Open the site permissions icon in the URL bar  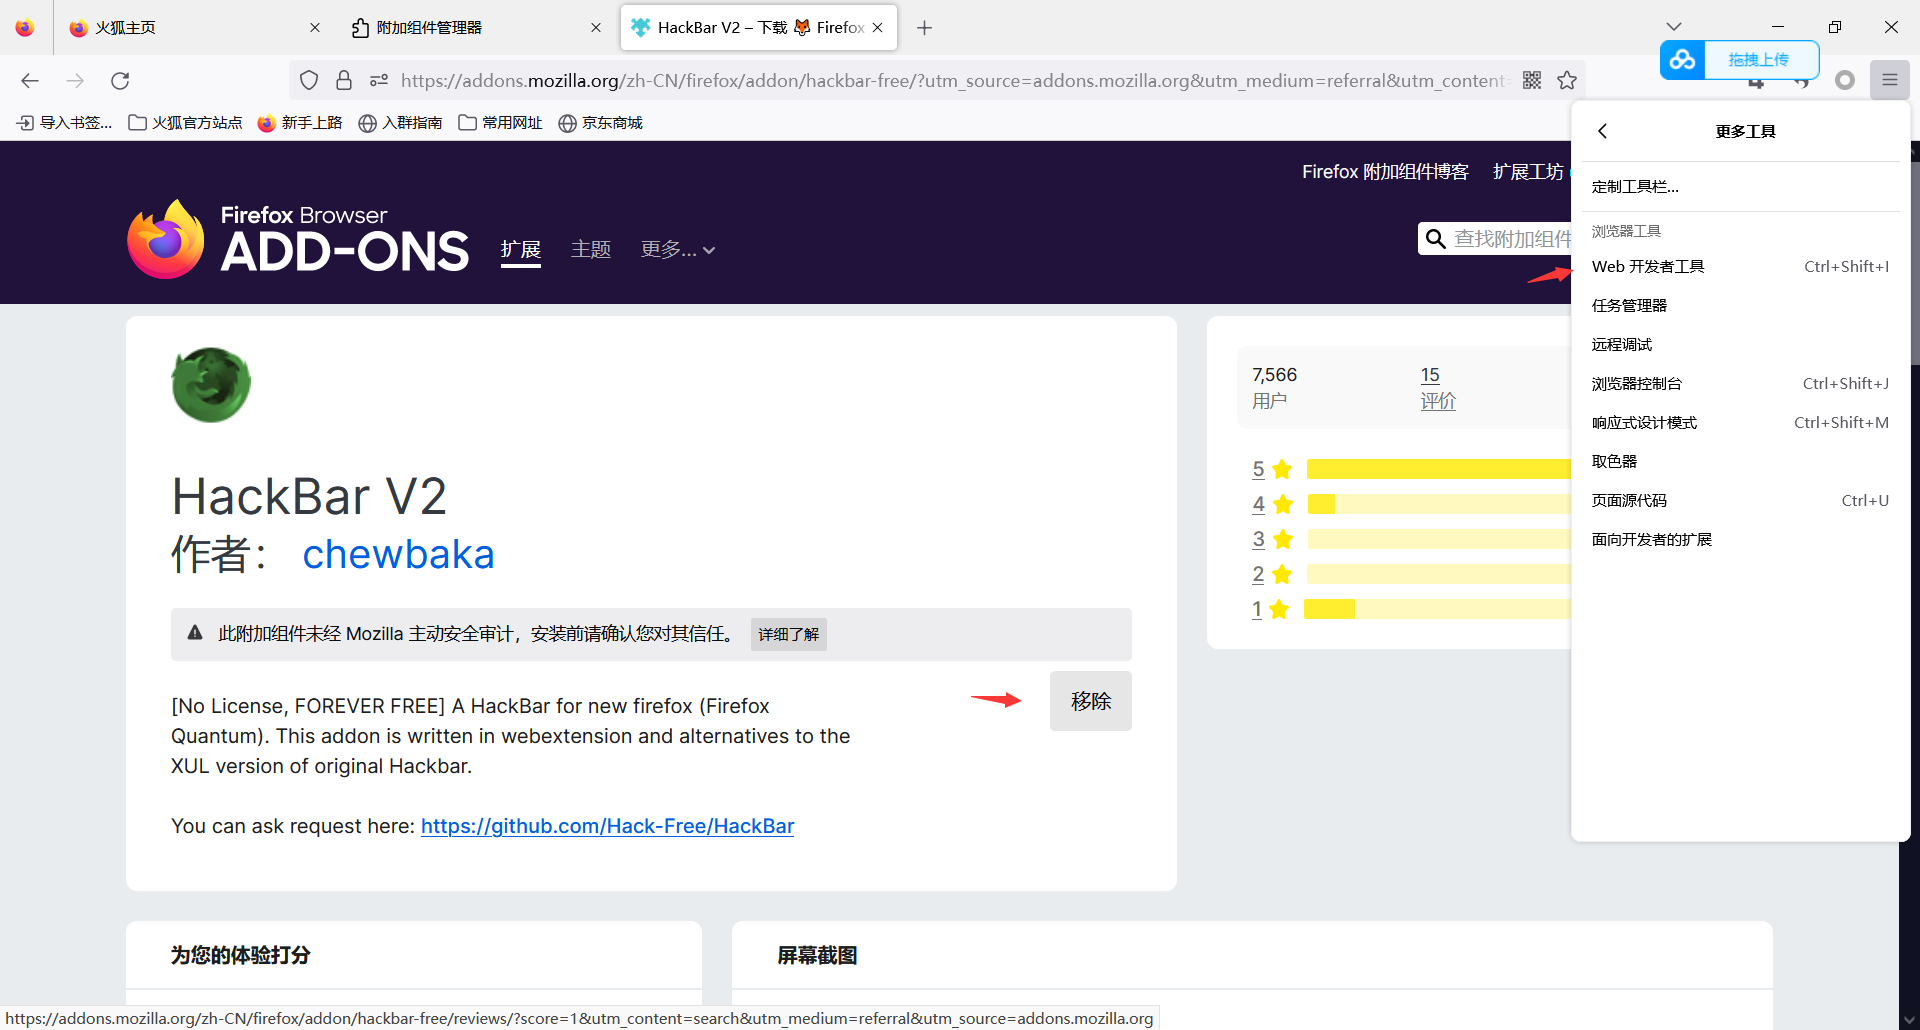378,80
